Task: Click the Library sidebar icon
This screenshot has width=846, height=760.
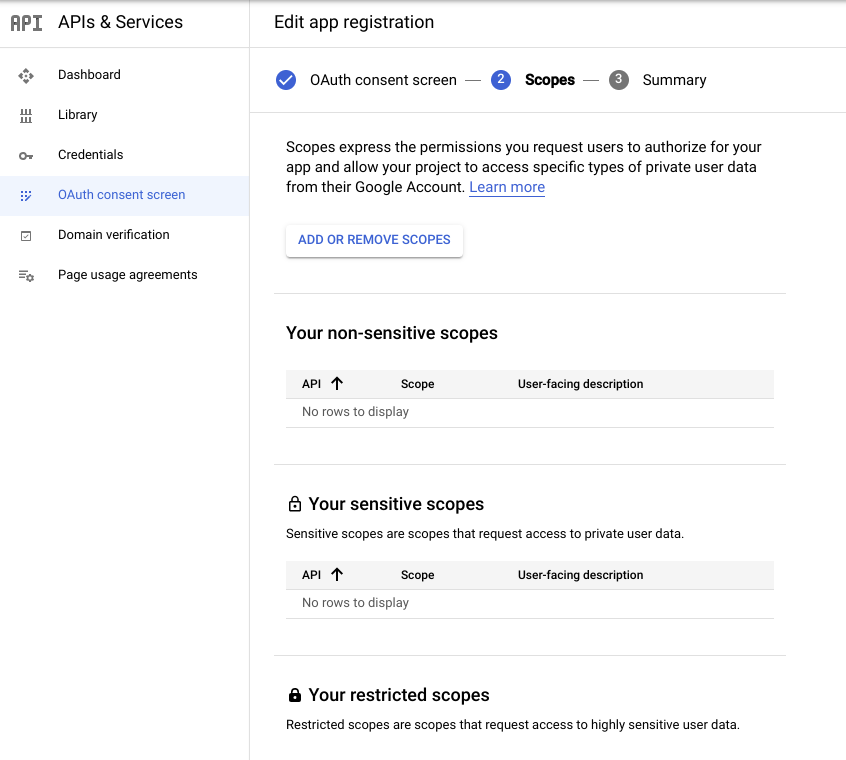Action: [26, 115]
